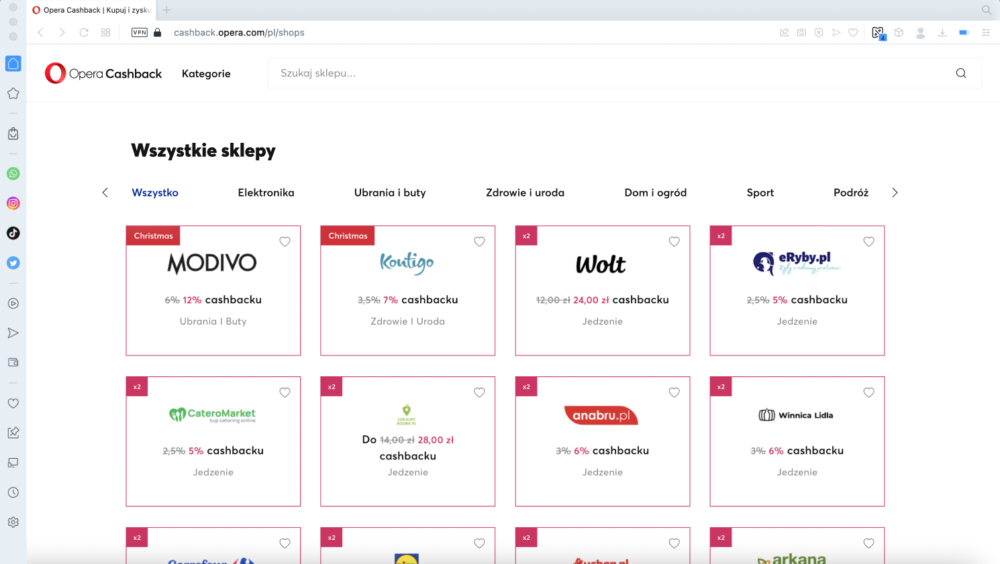This screenshot has height=564, width=1000.
Task: Open the shopping bag sidebar icon
Action: (x=13, y=133)
